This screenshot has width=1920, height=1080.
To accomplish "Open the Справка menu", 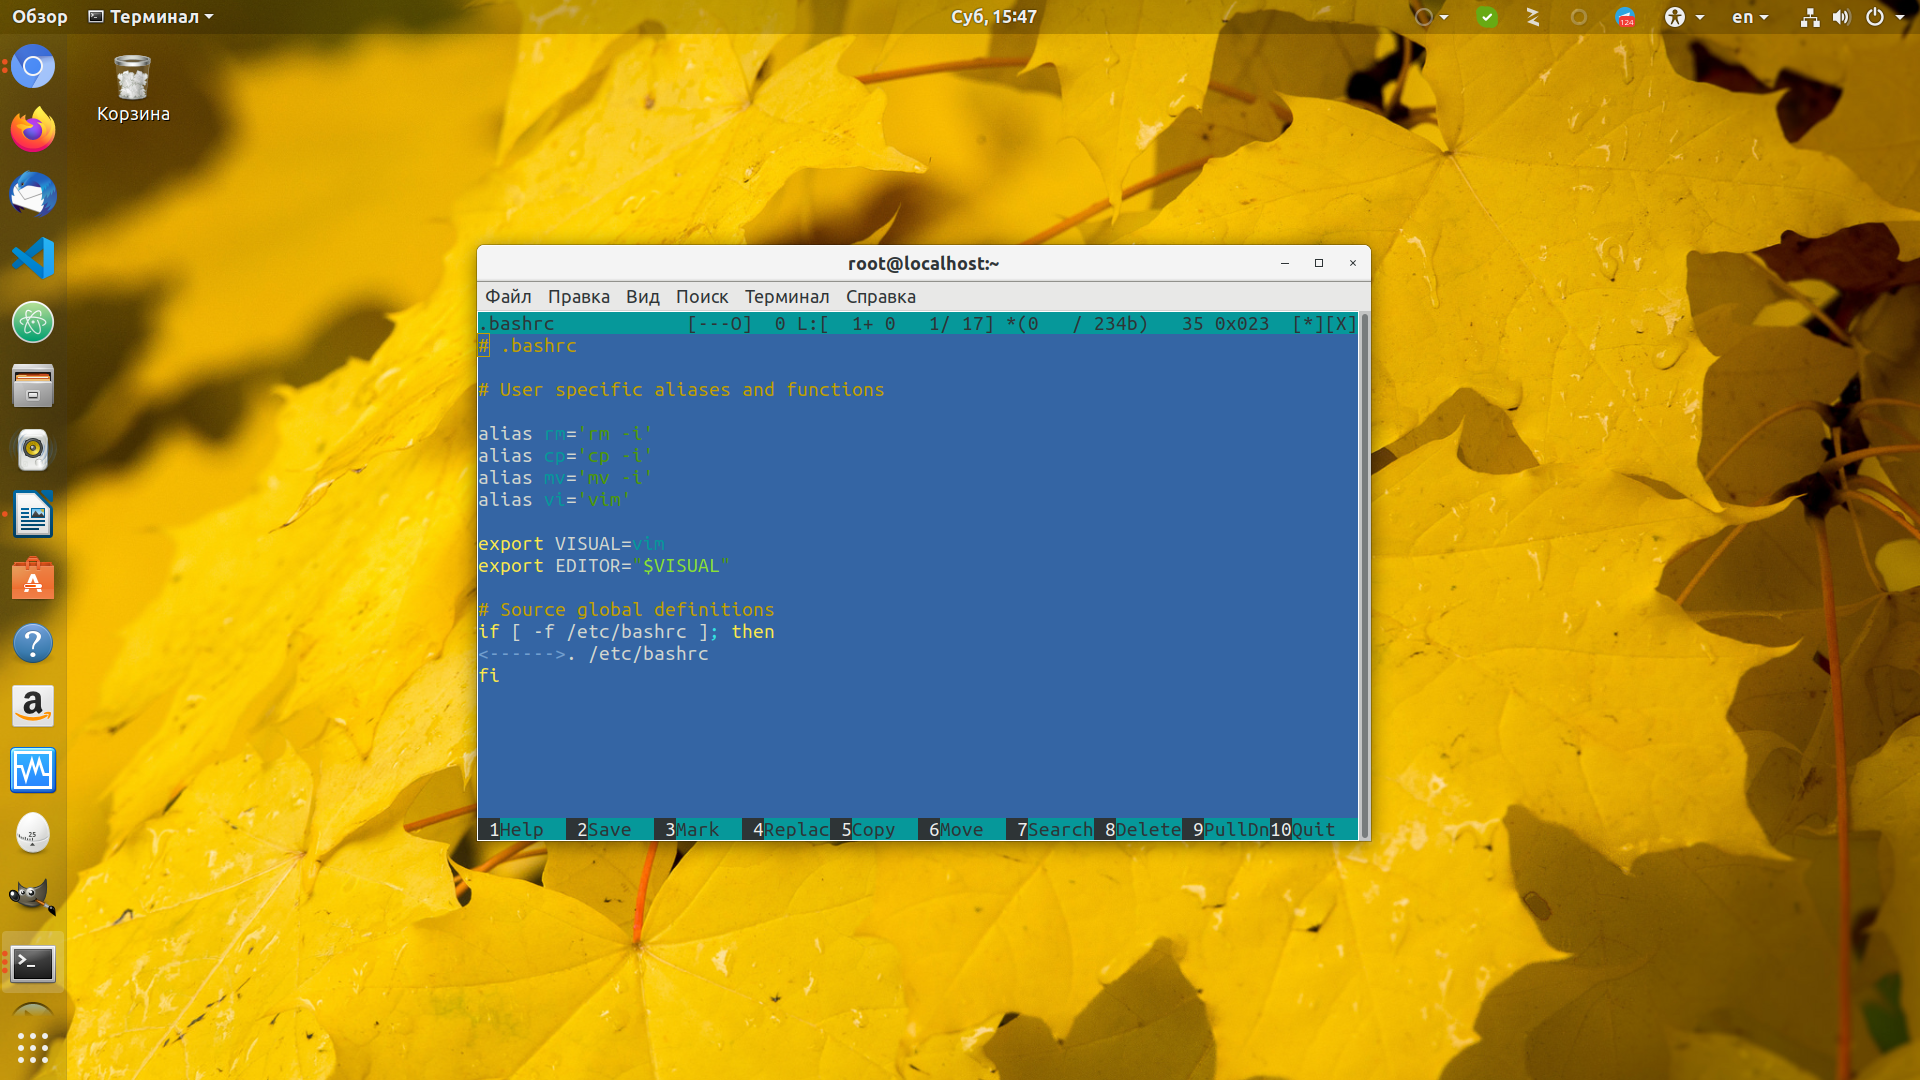I will [x=880, y=297].
